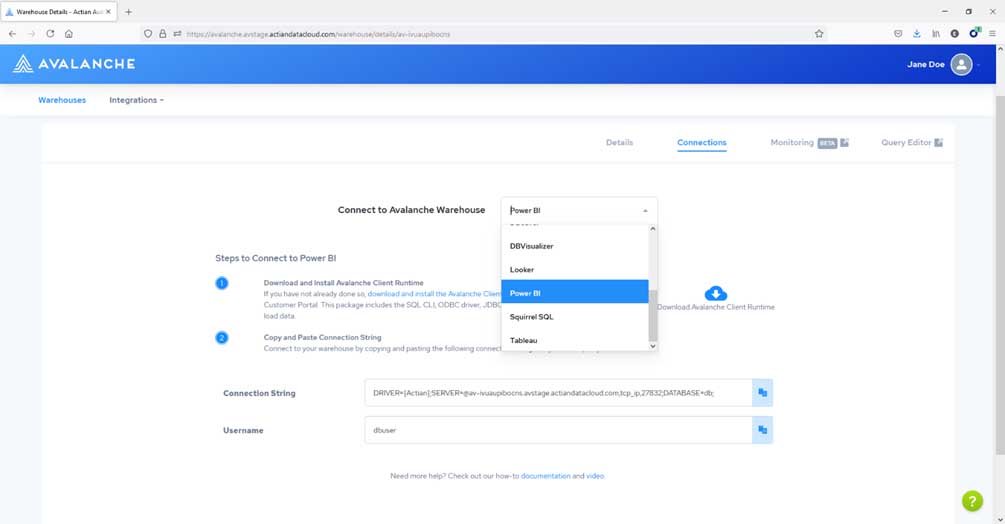This screenshot has height=524, width=1005.
Task: Click the lock site security icon
Action: click(162, 34)
